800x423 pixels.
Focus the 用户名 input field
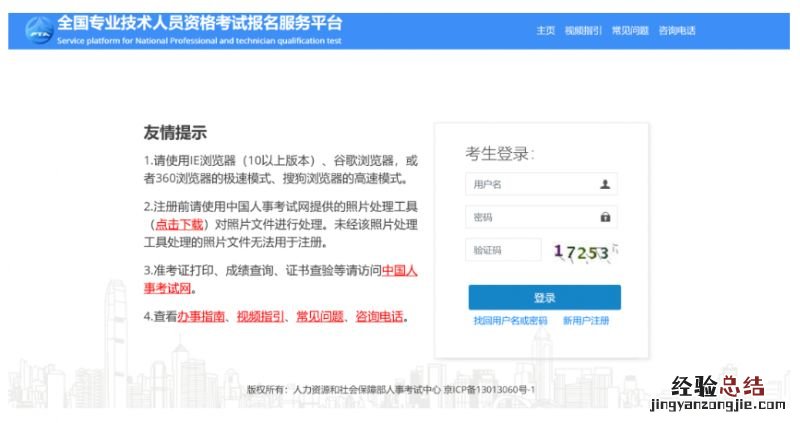click(x=541, y=184)
